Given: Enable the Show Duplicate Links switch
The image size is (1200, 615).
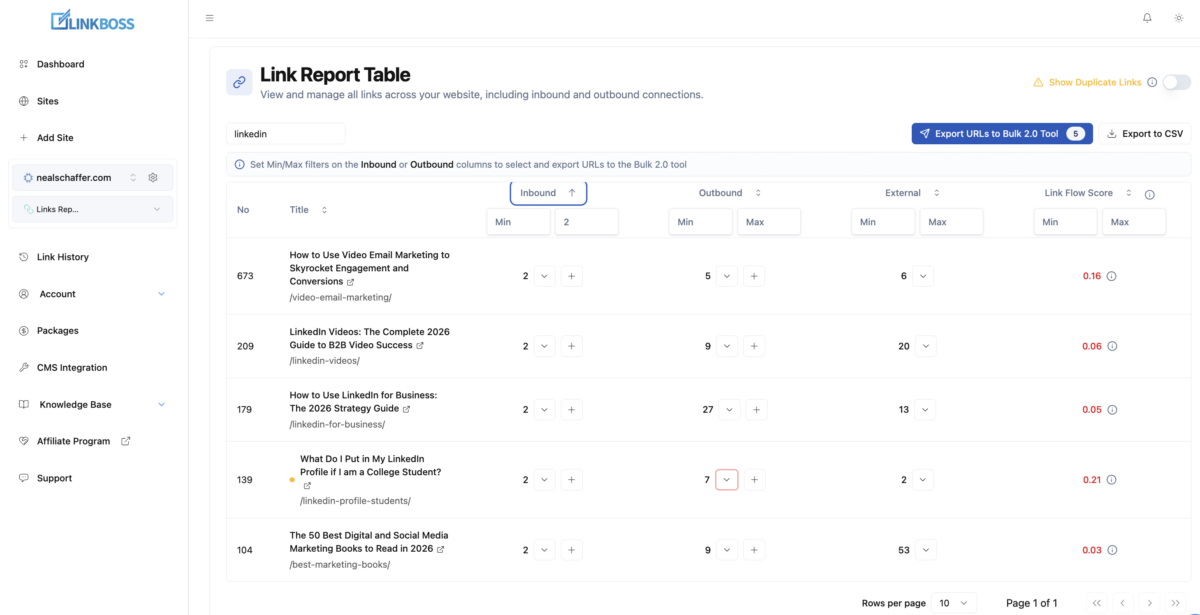Looking at the screenshot, I should pos(1176,82).
